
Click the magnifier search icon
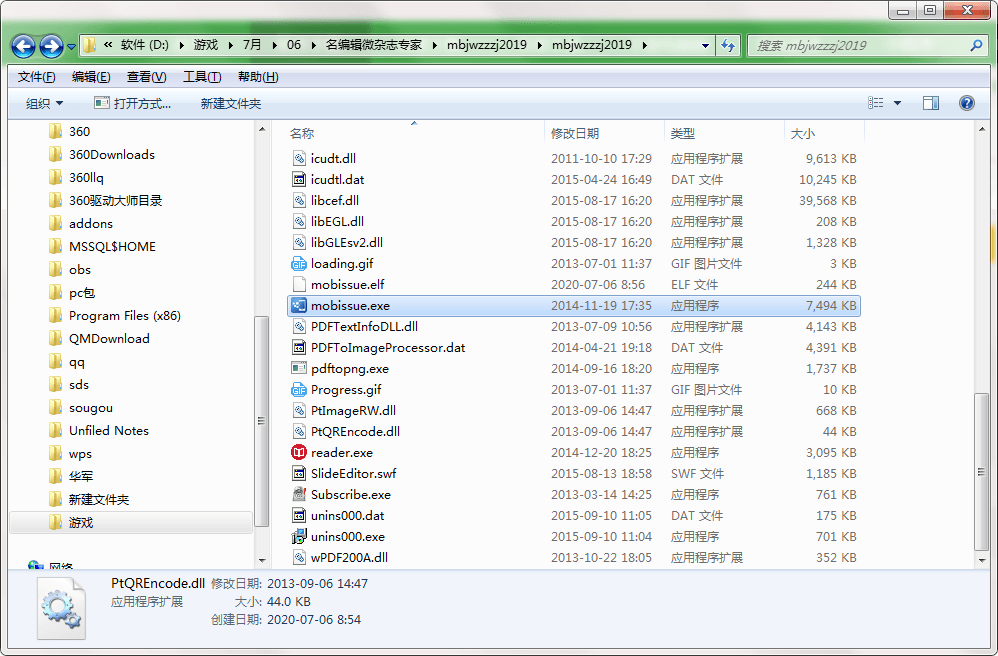point(976,45)
